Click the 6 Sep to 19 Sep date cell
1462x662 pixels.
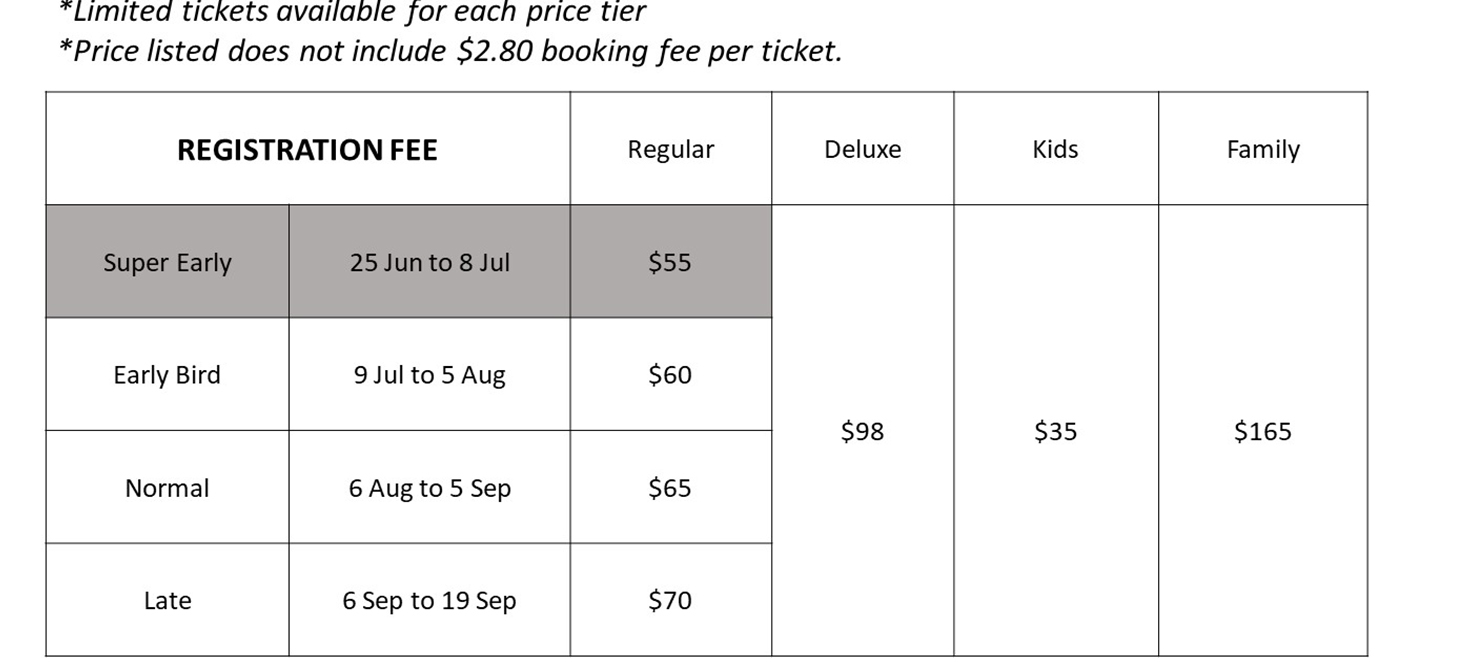(x=430, y=600)
